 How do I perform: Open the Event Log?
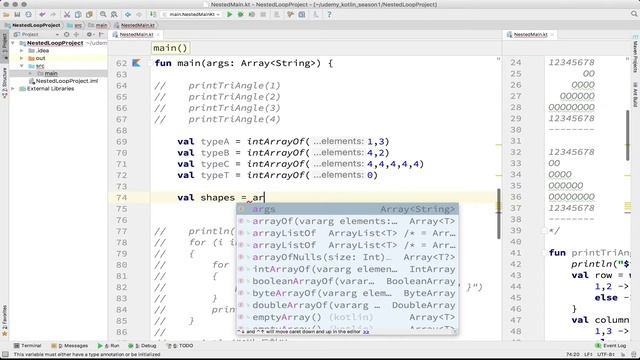(611, 346)
